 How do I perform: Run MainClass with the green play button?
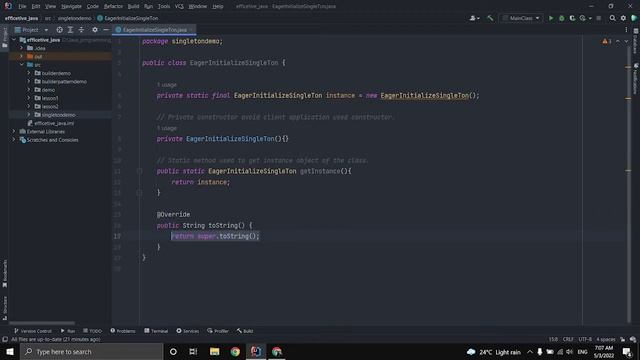point(551,18)
